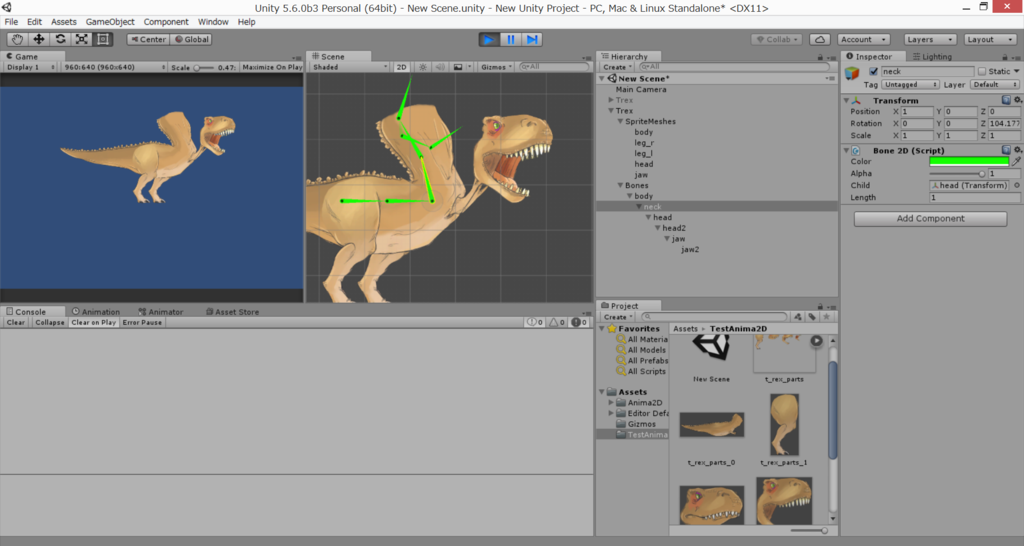Open the Account dropdown
The height and width of the screenshot is (546, 1024).
coord(863,39)
